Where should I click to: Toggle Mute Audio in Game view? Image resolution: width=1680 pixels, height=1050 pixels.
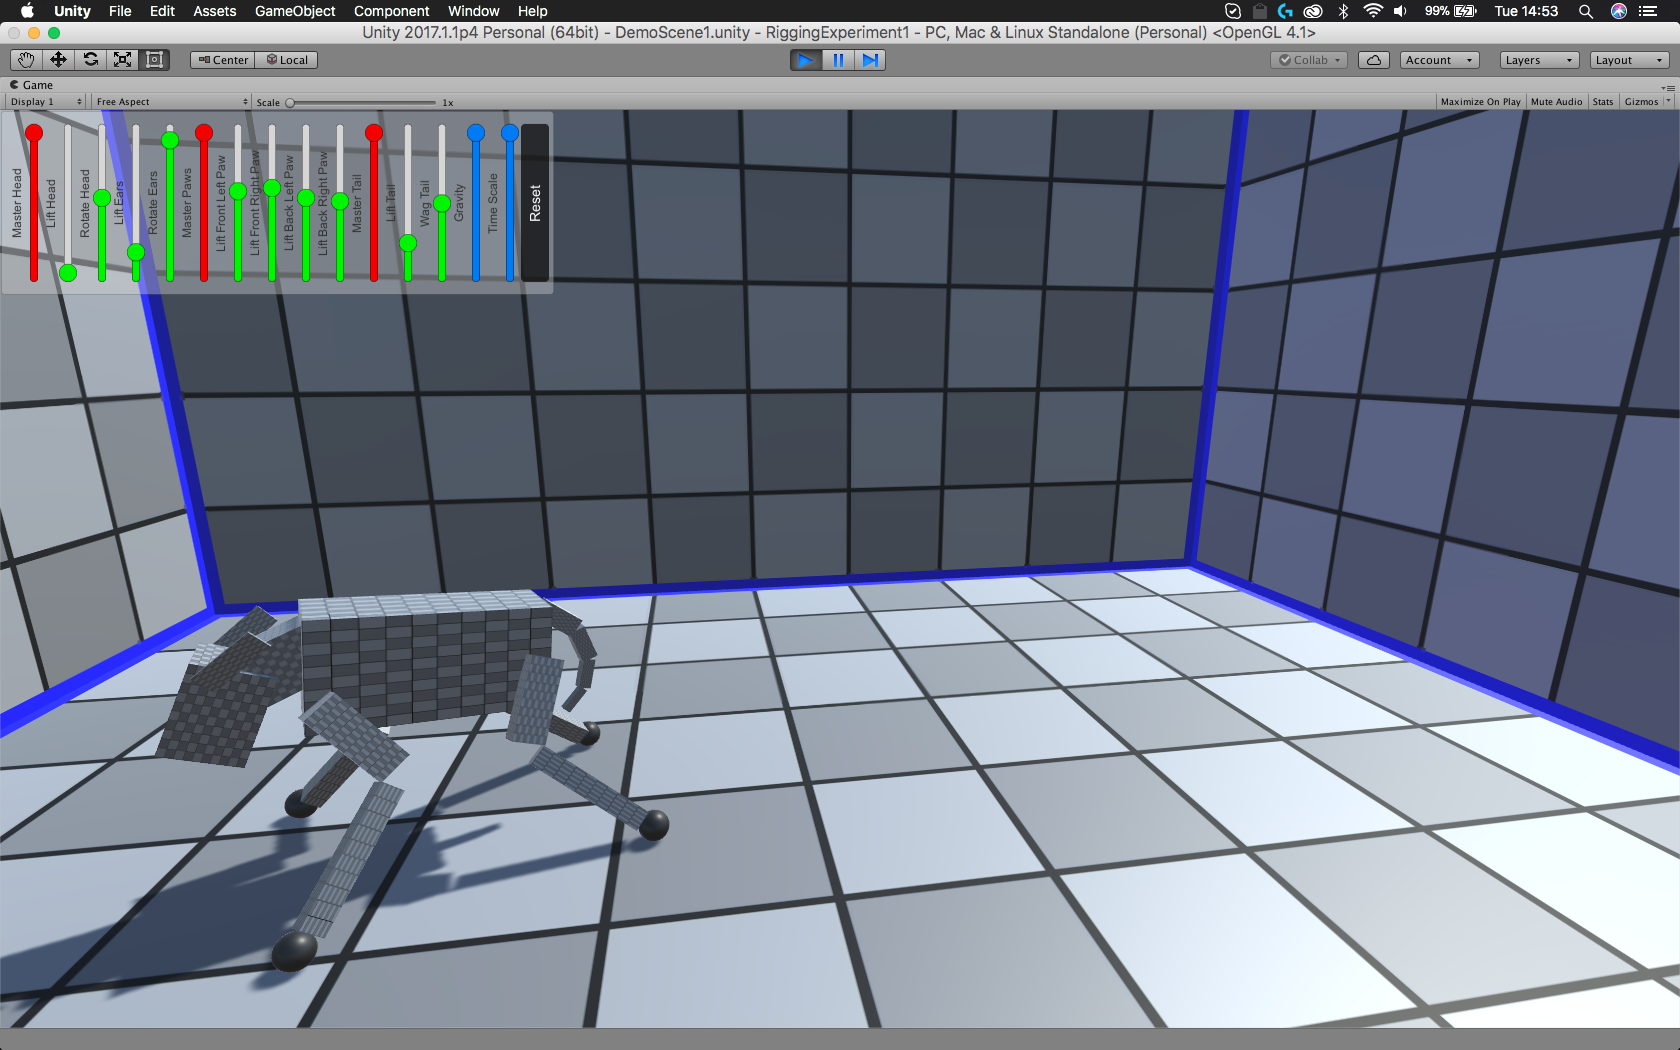click(1556, 102)
